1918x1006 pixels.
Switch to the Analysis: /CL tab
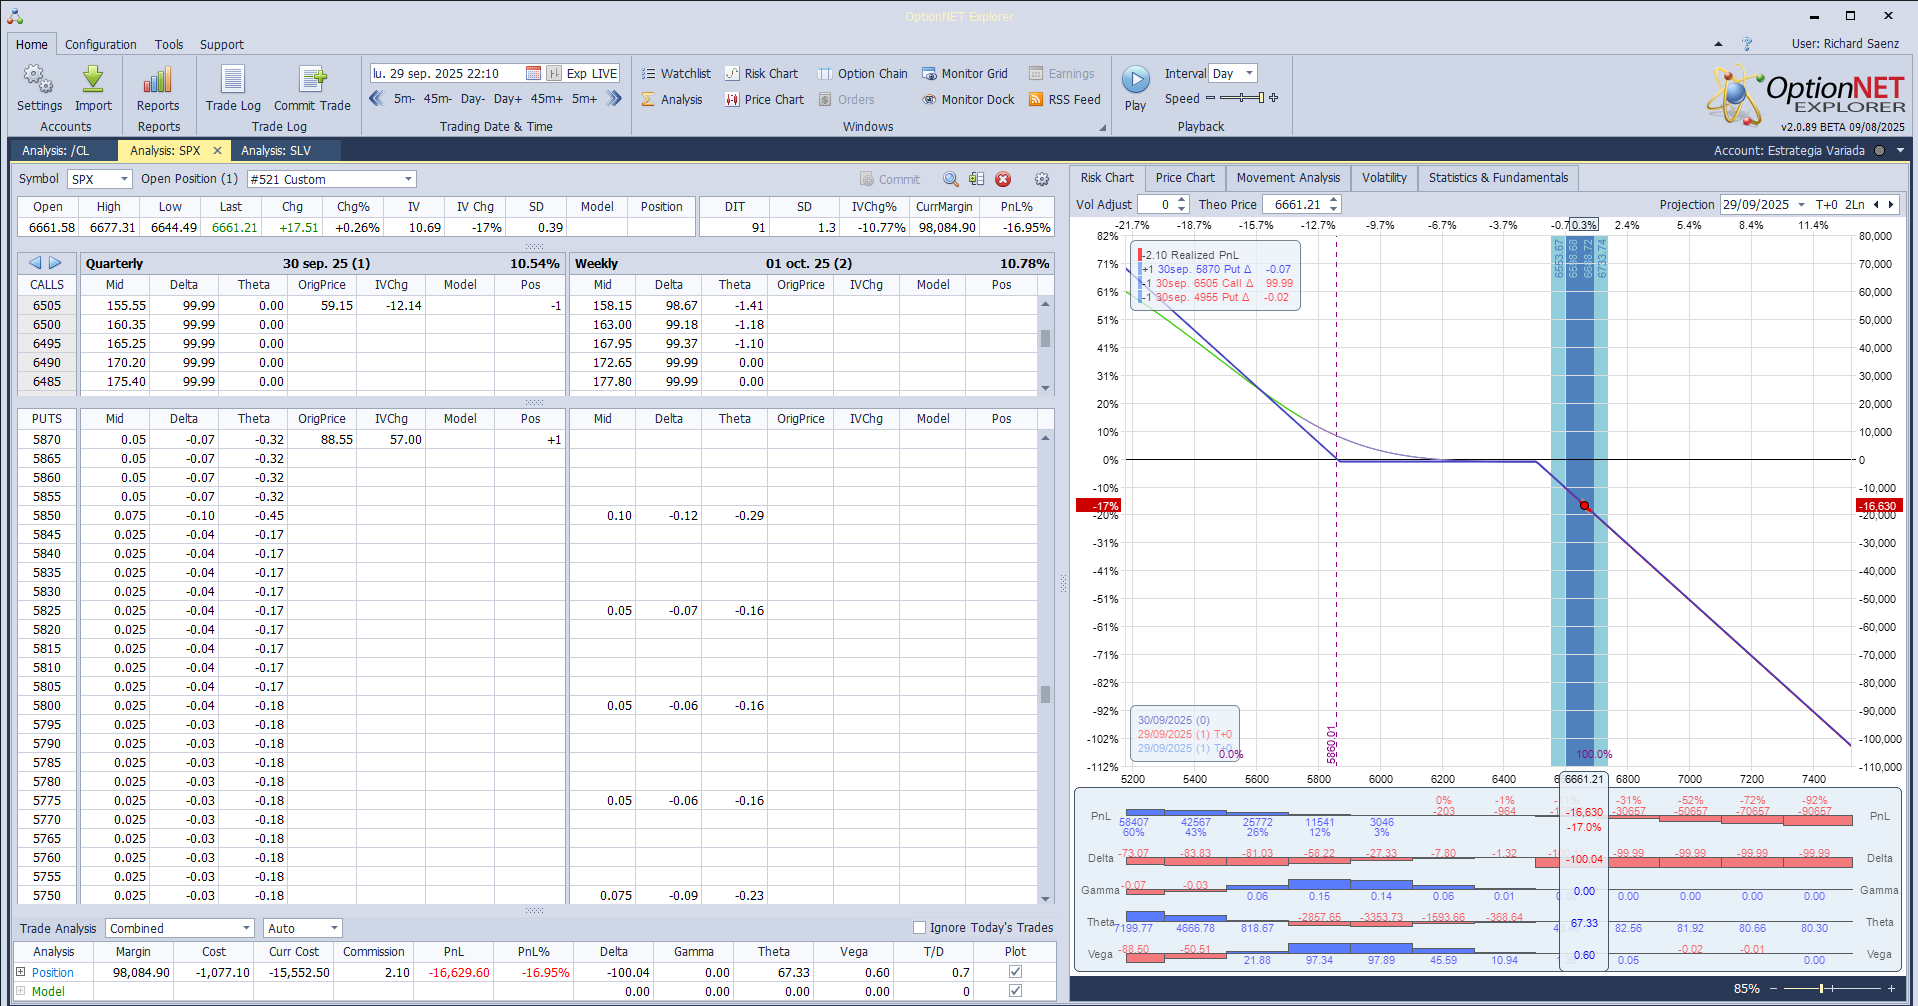click(56, 151)
